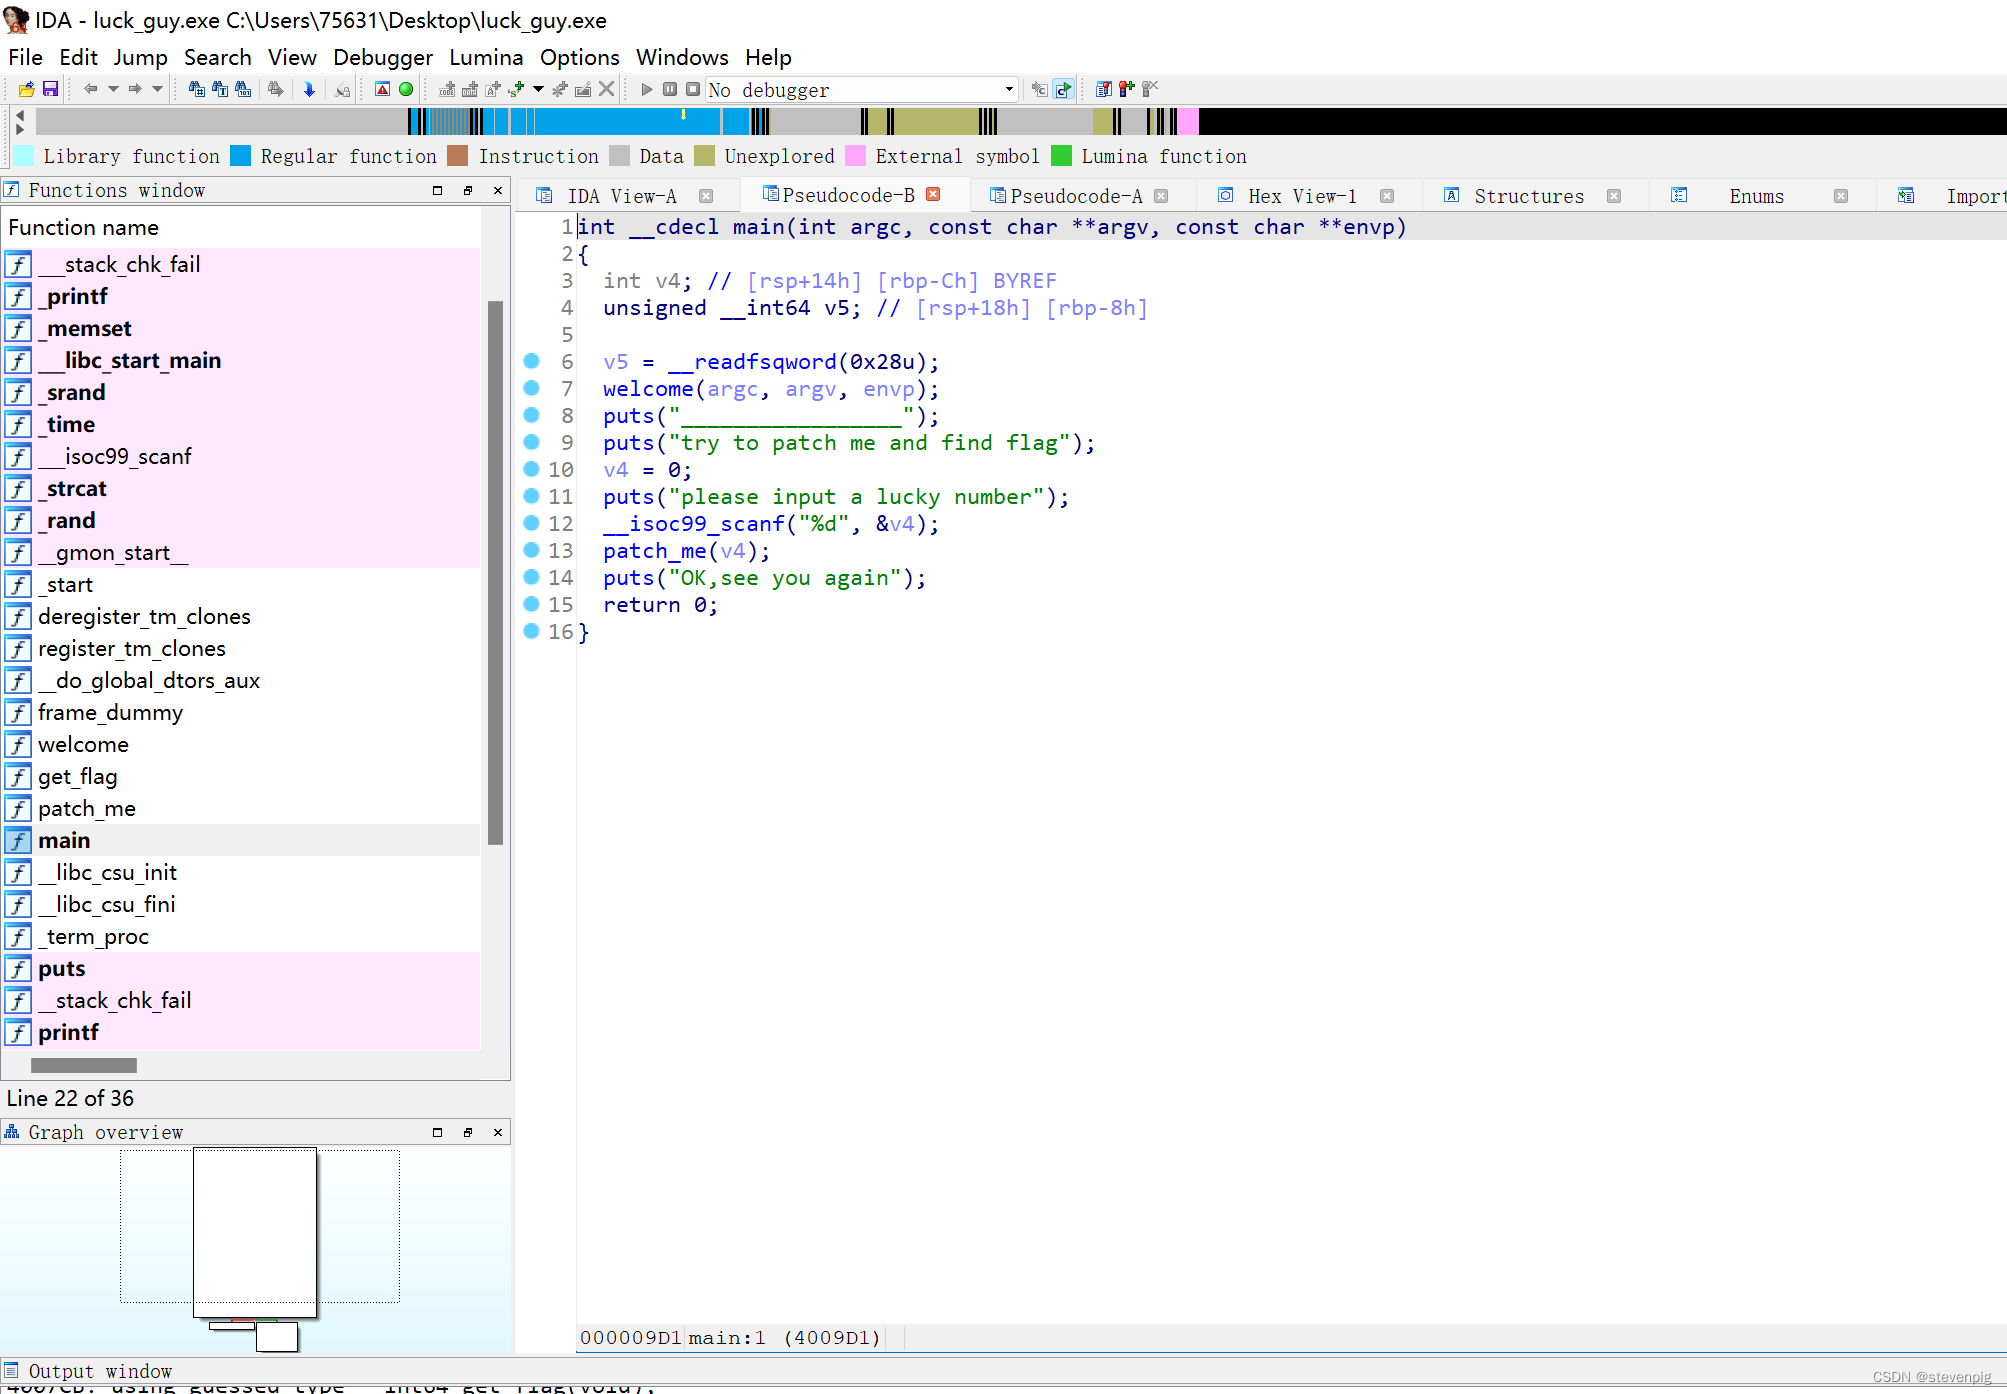Switch to the Pseudocode-A tab
The width and height of the screenshot is (2007, 1394).
coord(1076,196)
